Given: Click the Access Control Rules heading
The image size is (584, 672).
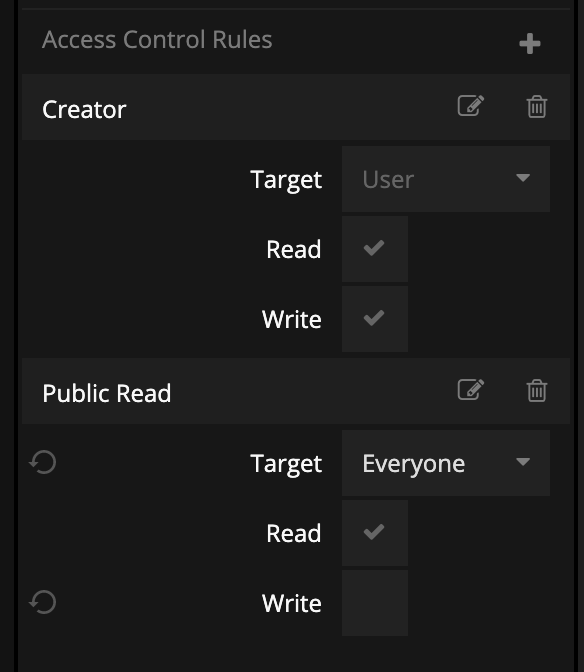Looking at the screenshot, I should (x=157, y=40).
